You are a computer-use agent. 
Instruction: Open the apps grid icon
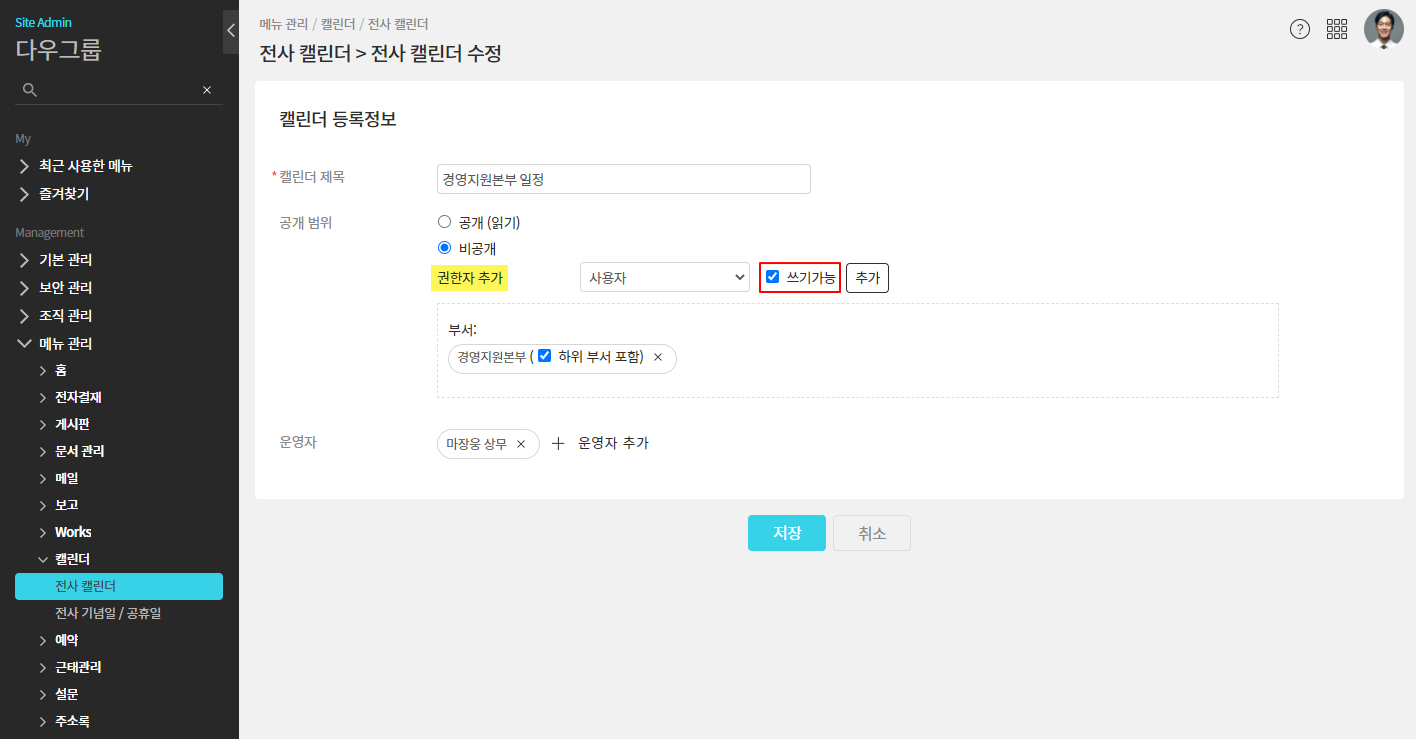pyautogui.click(x=1337, y=29)
